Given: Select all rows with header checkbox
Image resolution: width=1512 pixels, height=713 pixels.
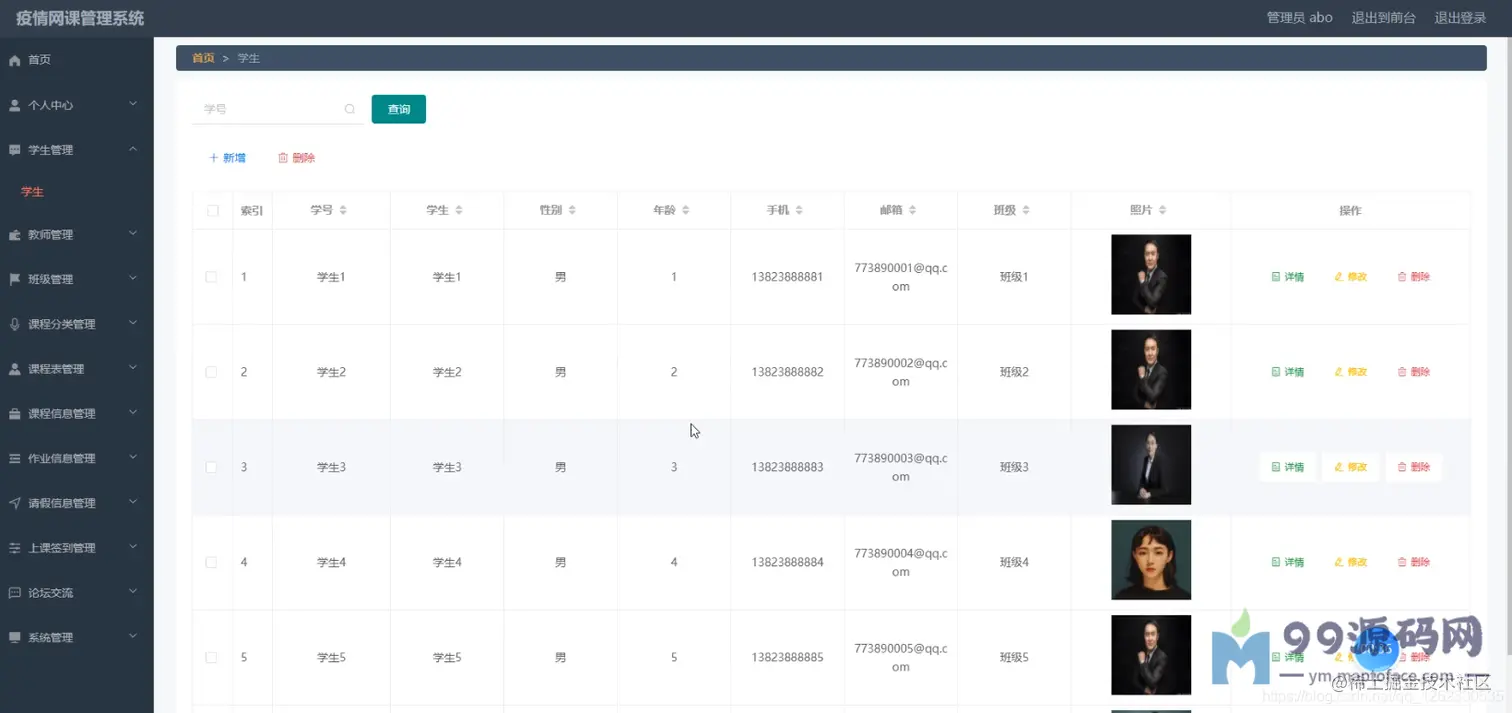Looking at the screenshot, I should tap(212, 211).
